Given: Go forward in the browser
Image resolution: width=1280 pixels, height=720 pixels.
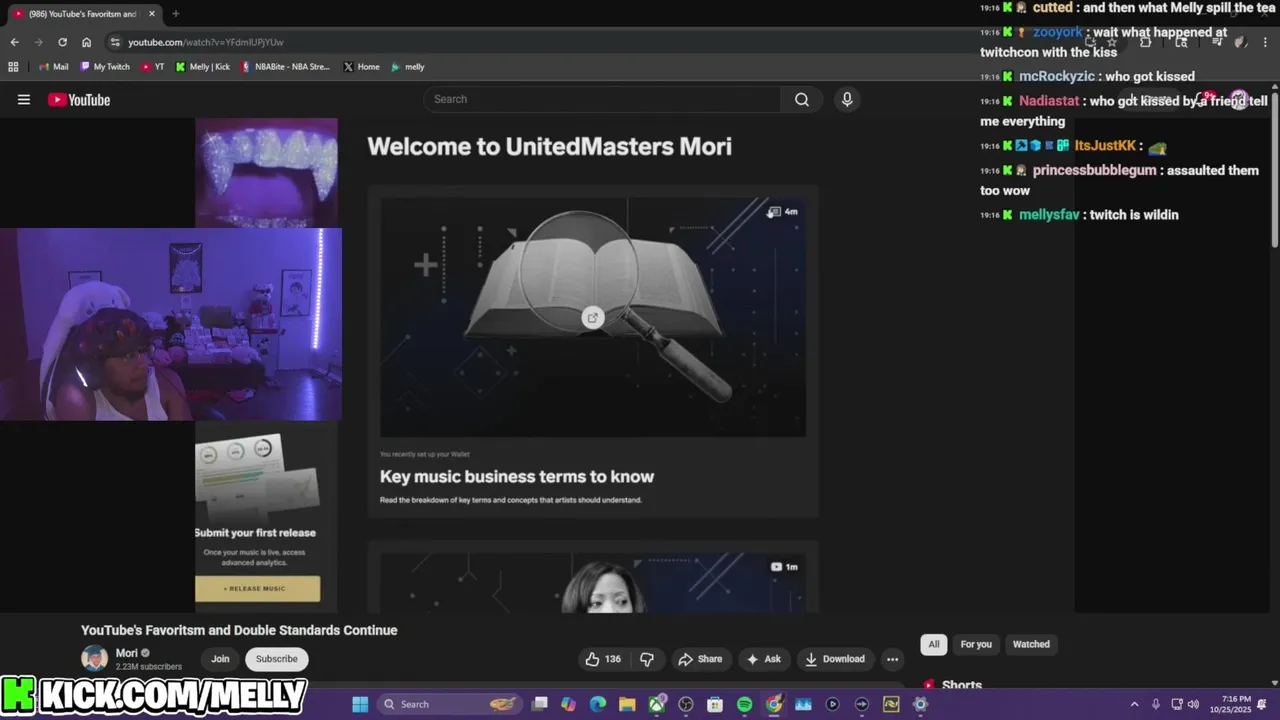Looking at the screenshot, I should (x=38, y=42).
